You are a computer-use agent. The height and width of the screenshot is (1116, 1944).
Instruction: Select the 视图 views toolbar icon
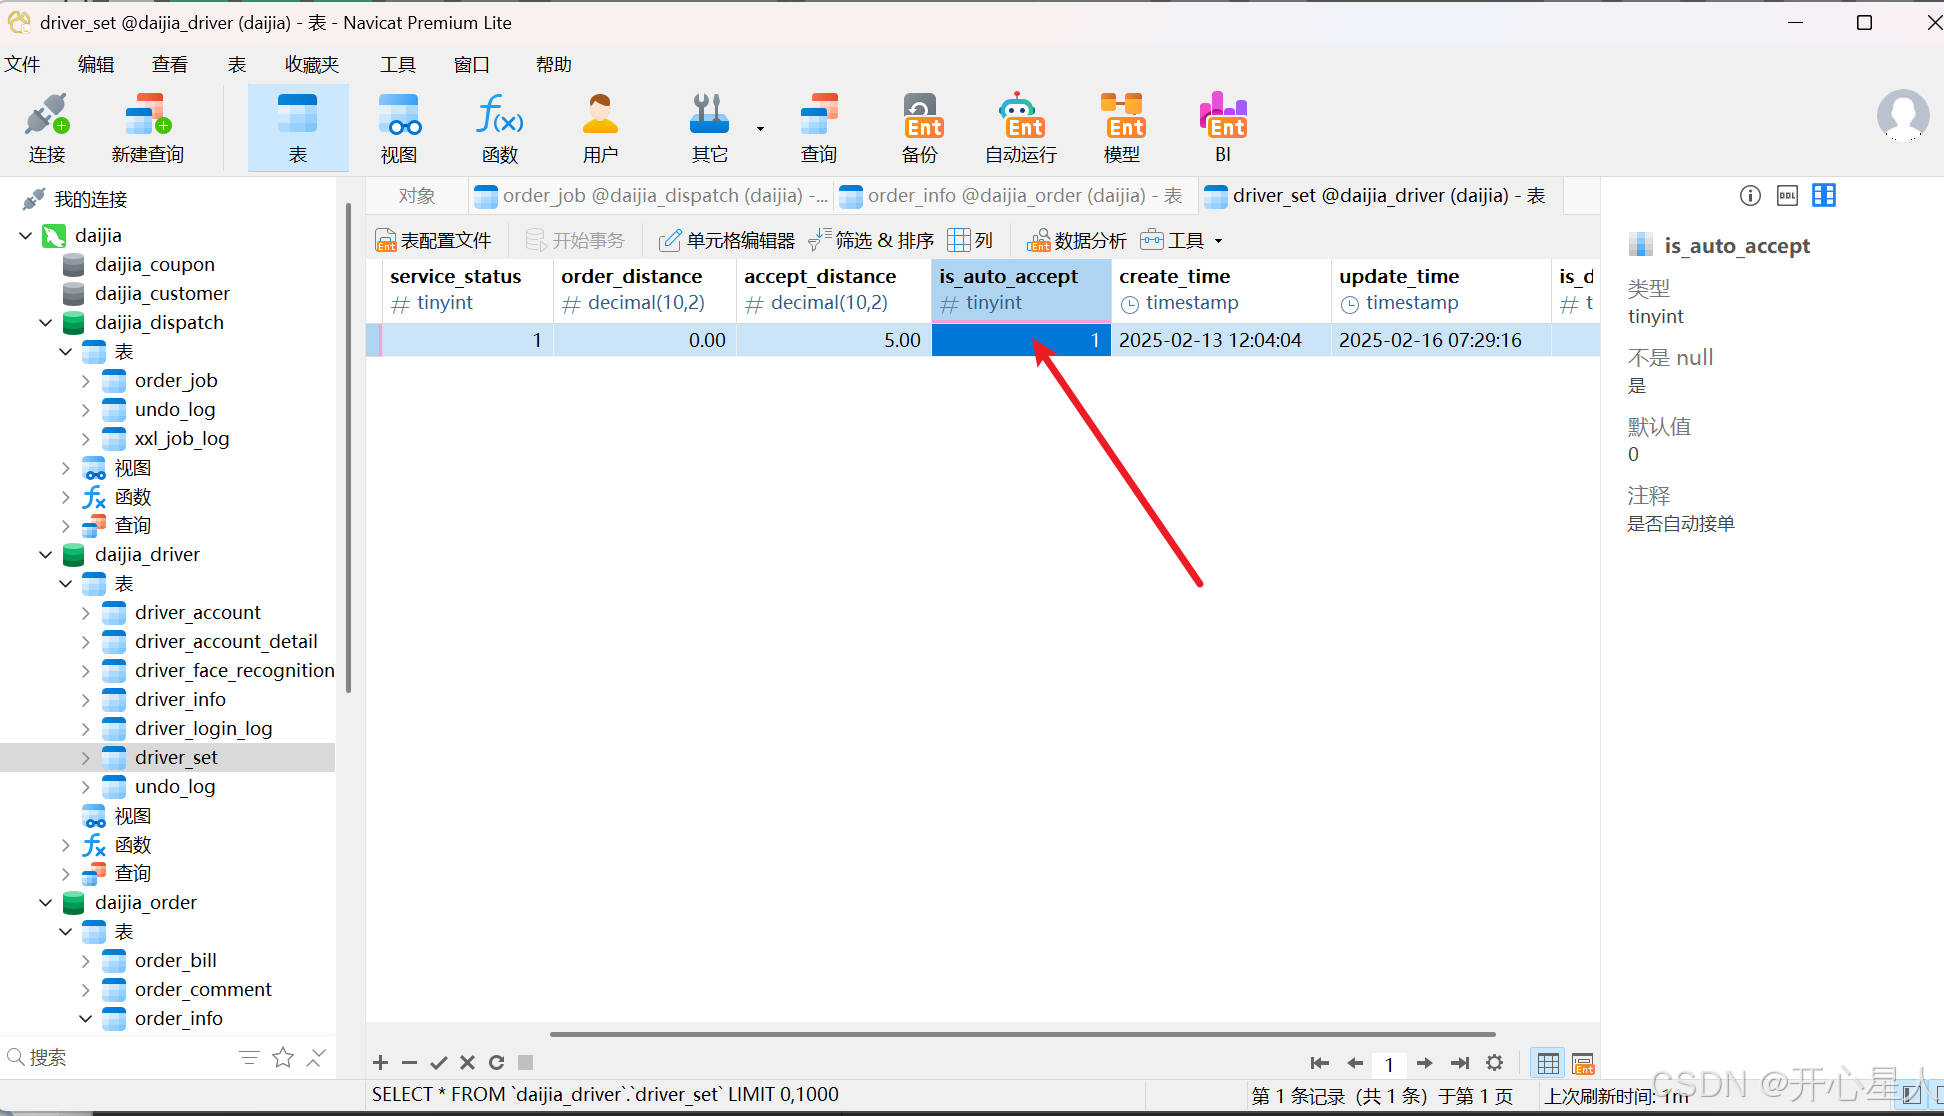coord(398,127)
